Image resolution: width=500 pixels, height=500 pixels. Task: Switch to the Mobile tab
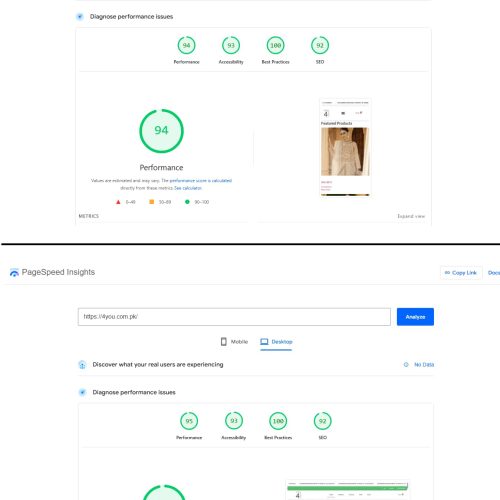(x=234, y=342)
